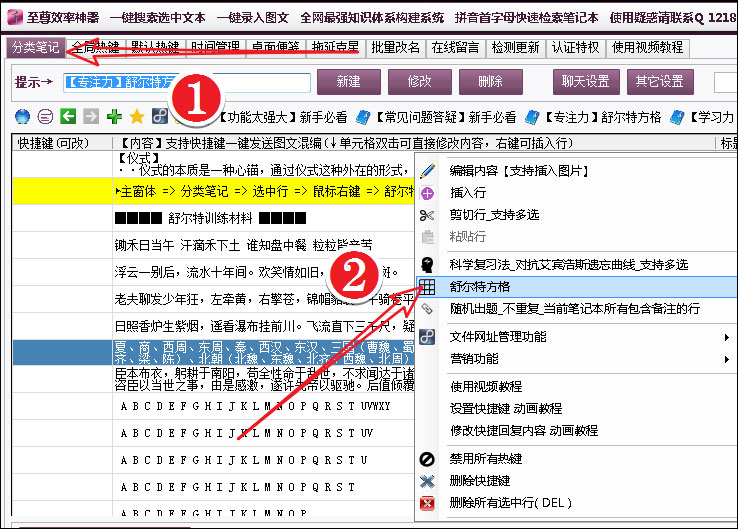Screen dimensions: 738x529
Task: Open the 在线留言 tab
Action: [x=456, y=47]
